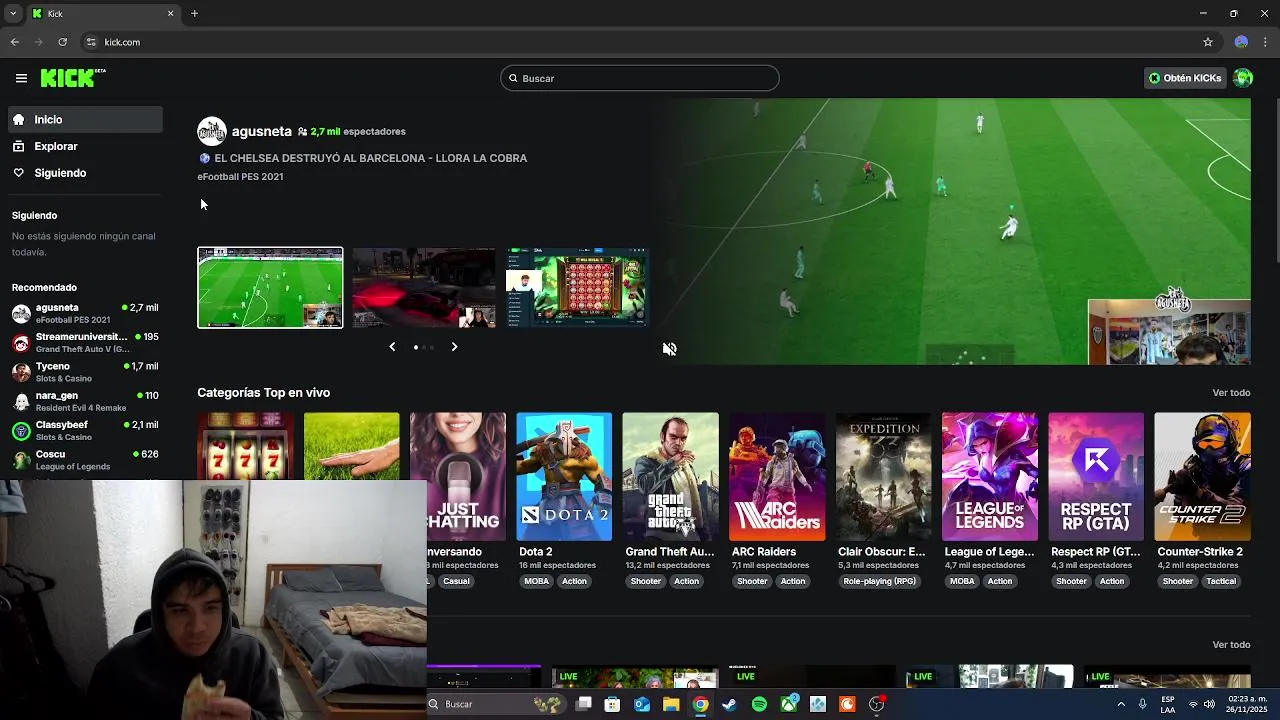This screenshot has height=720, width=1280.
Task: Open the Dota 2 category card
Action: coord(564,477)
